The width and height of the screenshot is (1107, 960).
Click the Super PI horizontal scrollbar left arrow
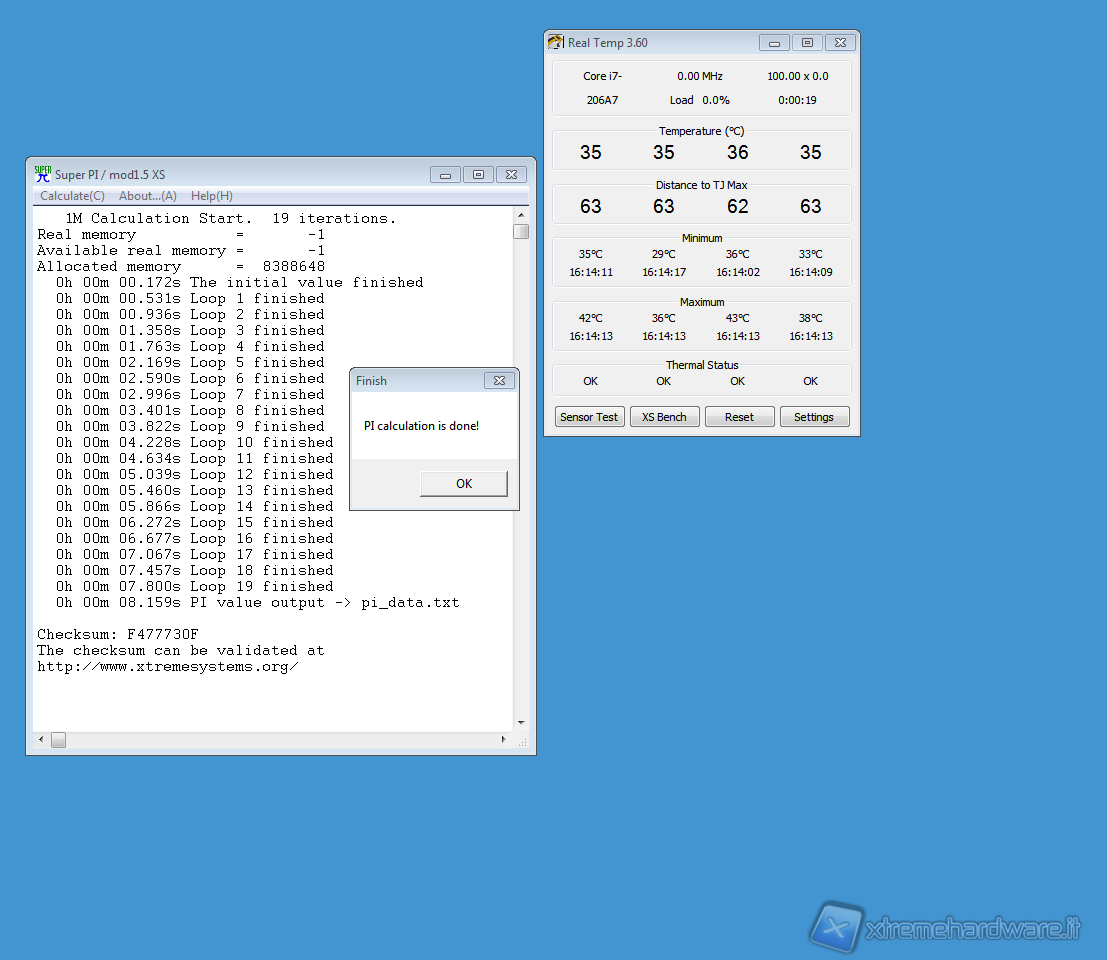(41, 740)
